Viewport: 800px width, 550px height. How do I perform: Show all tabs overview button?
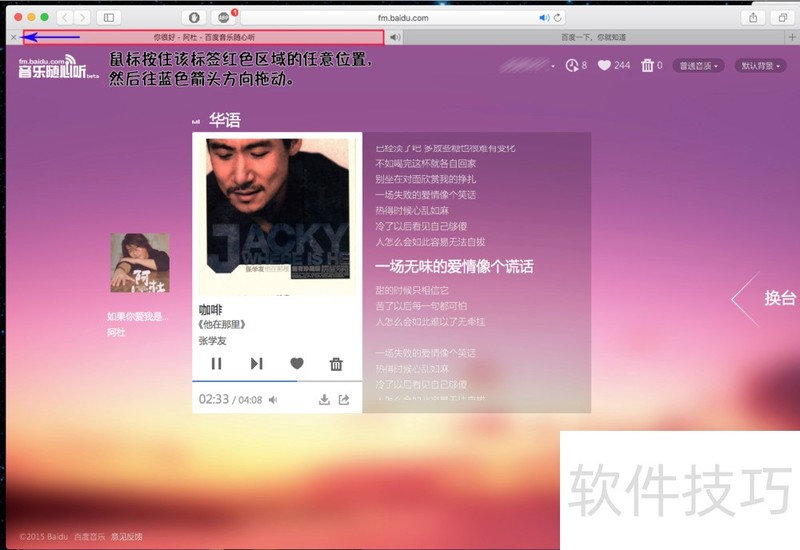coord(782,17)
